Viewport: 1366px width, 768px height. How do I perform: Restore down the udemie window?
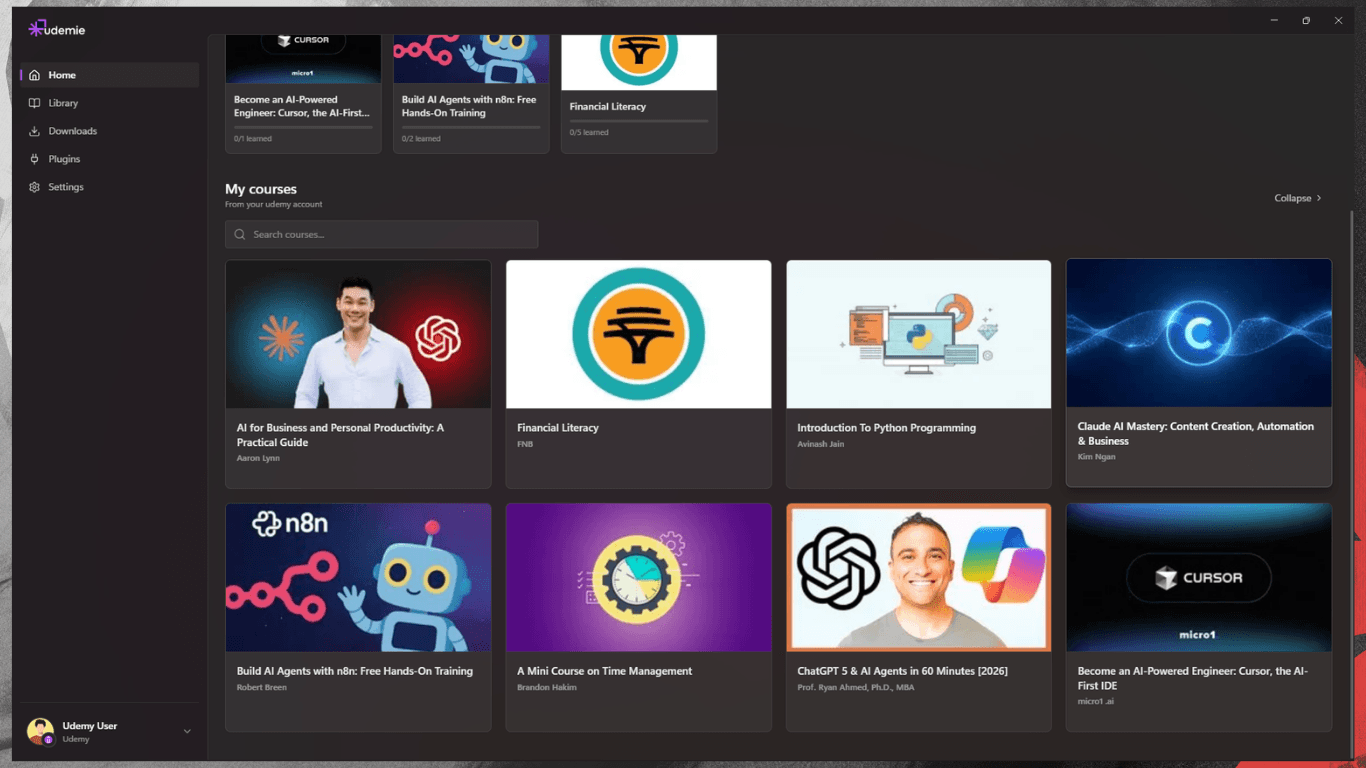click(1306, 20)
